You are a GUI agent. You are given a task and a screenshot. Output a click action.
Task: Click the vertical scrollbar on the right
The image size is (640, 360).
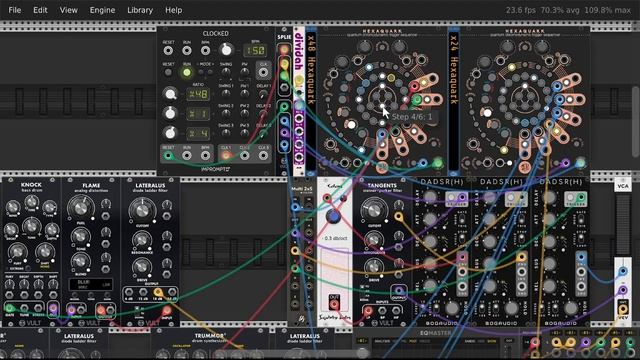click(x=636, y=121)
